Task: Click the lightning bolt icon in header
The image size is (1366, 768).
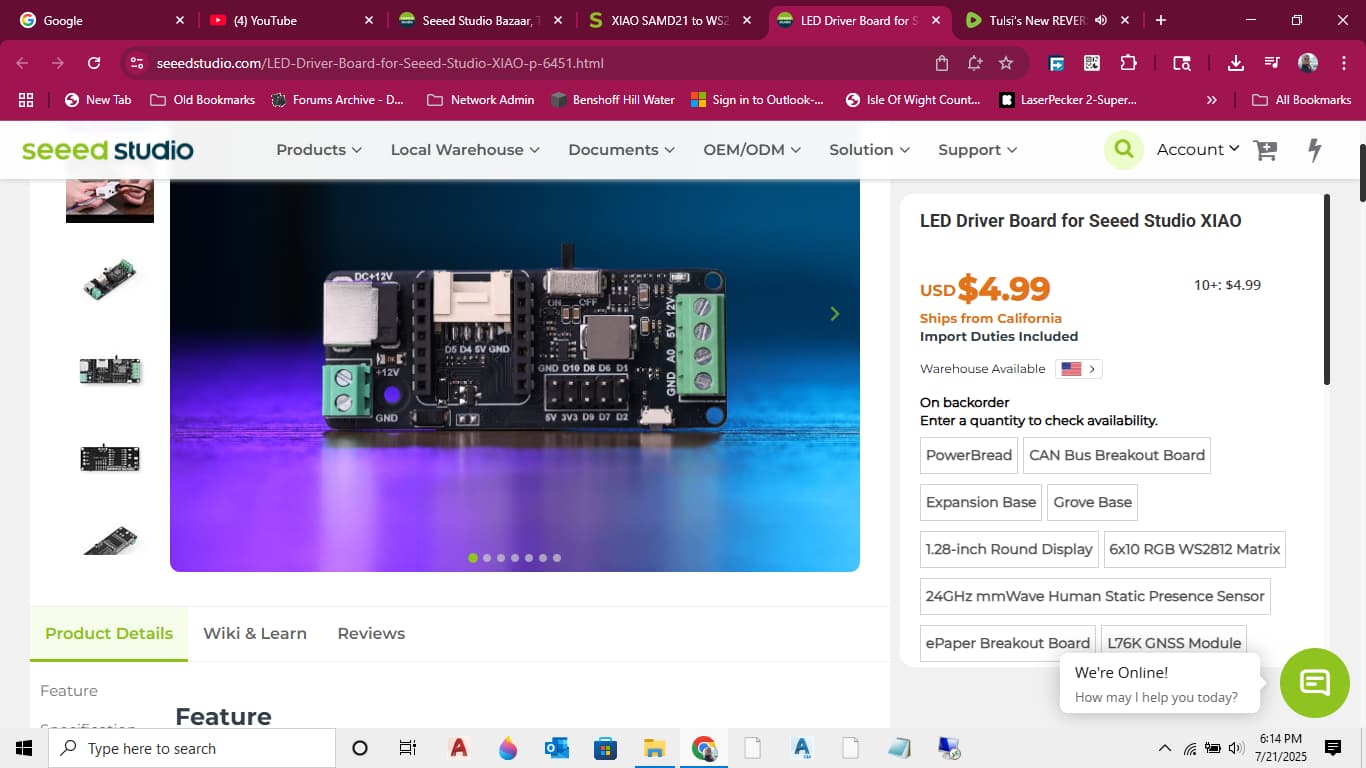Action: (1315, 150)
